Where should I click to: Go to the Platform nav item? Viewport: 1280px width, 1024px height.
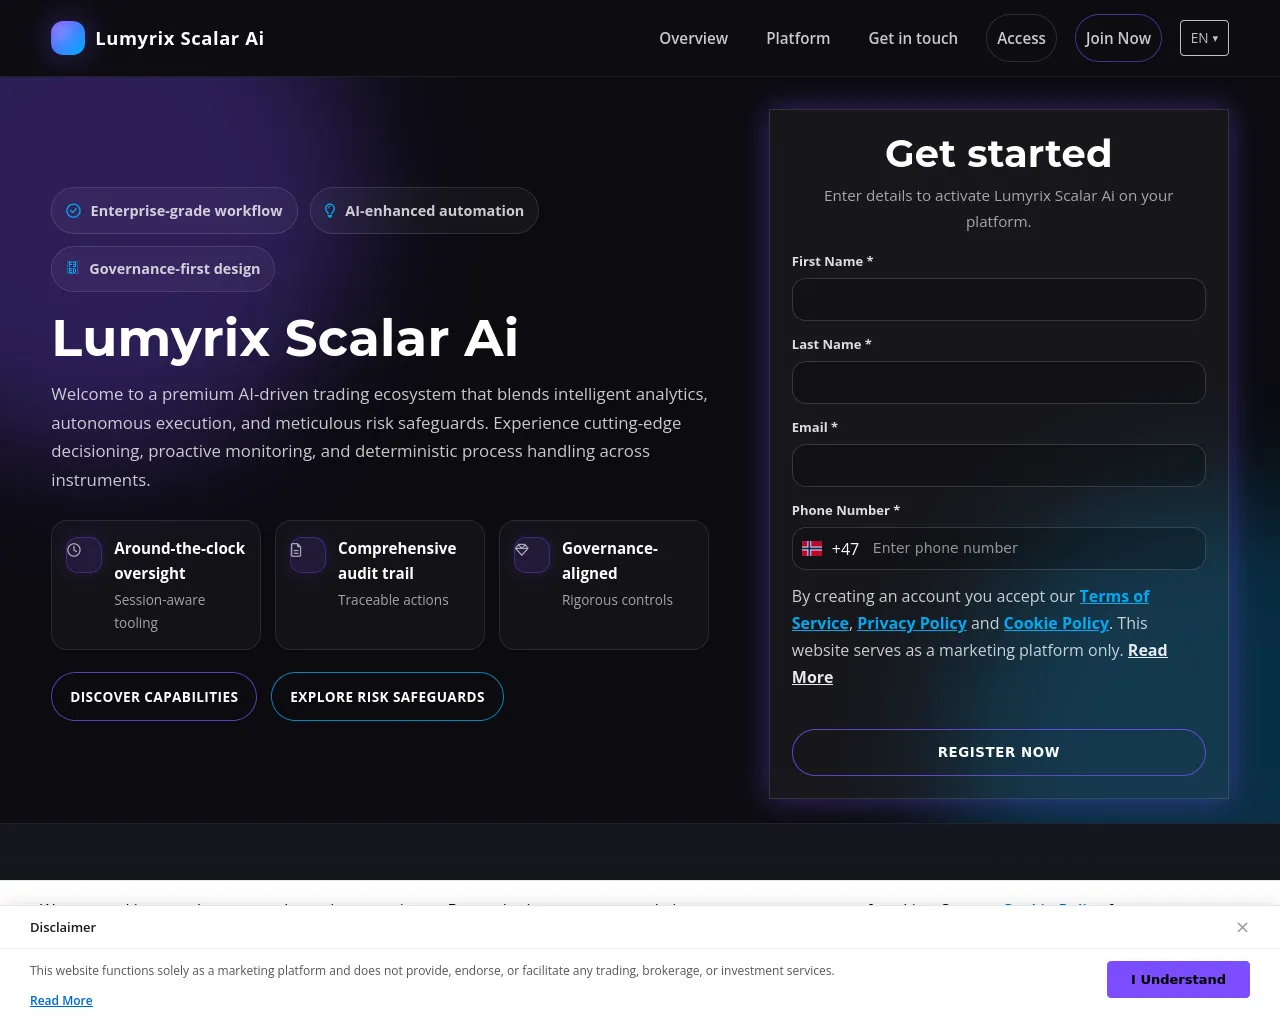point(798,38)
